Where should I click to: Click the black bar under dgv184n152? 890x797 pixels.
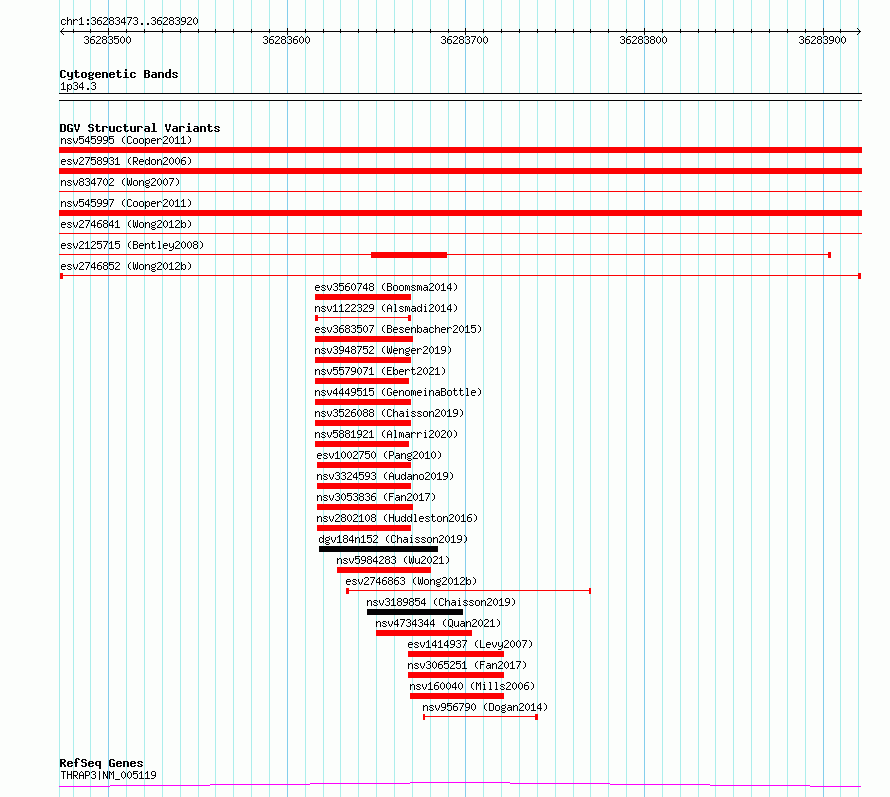378,549
